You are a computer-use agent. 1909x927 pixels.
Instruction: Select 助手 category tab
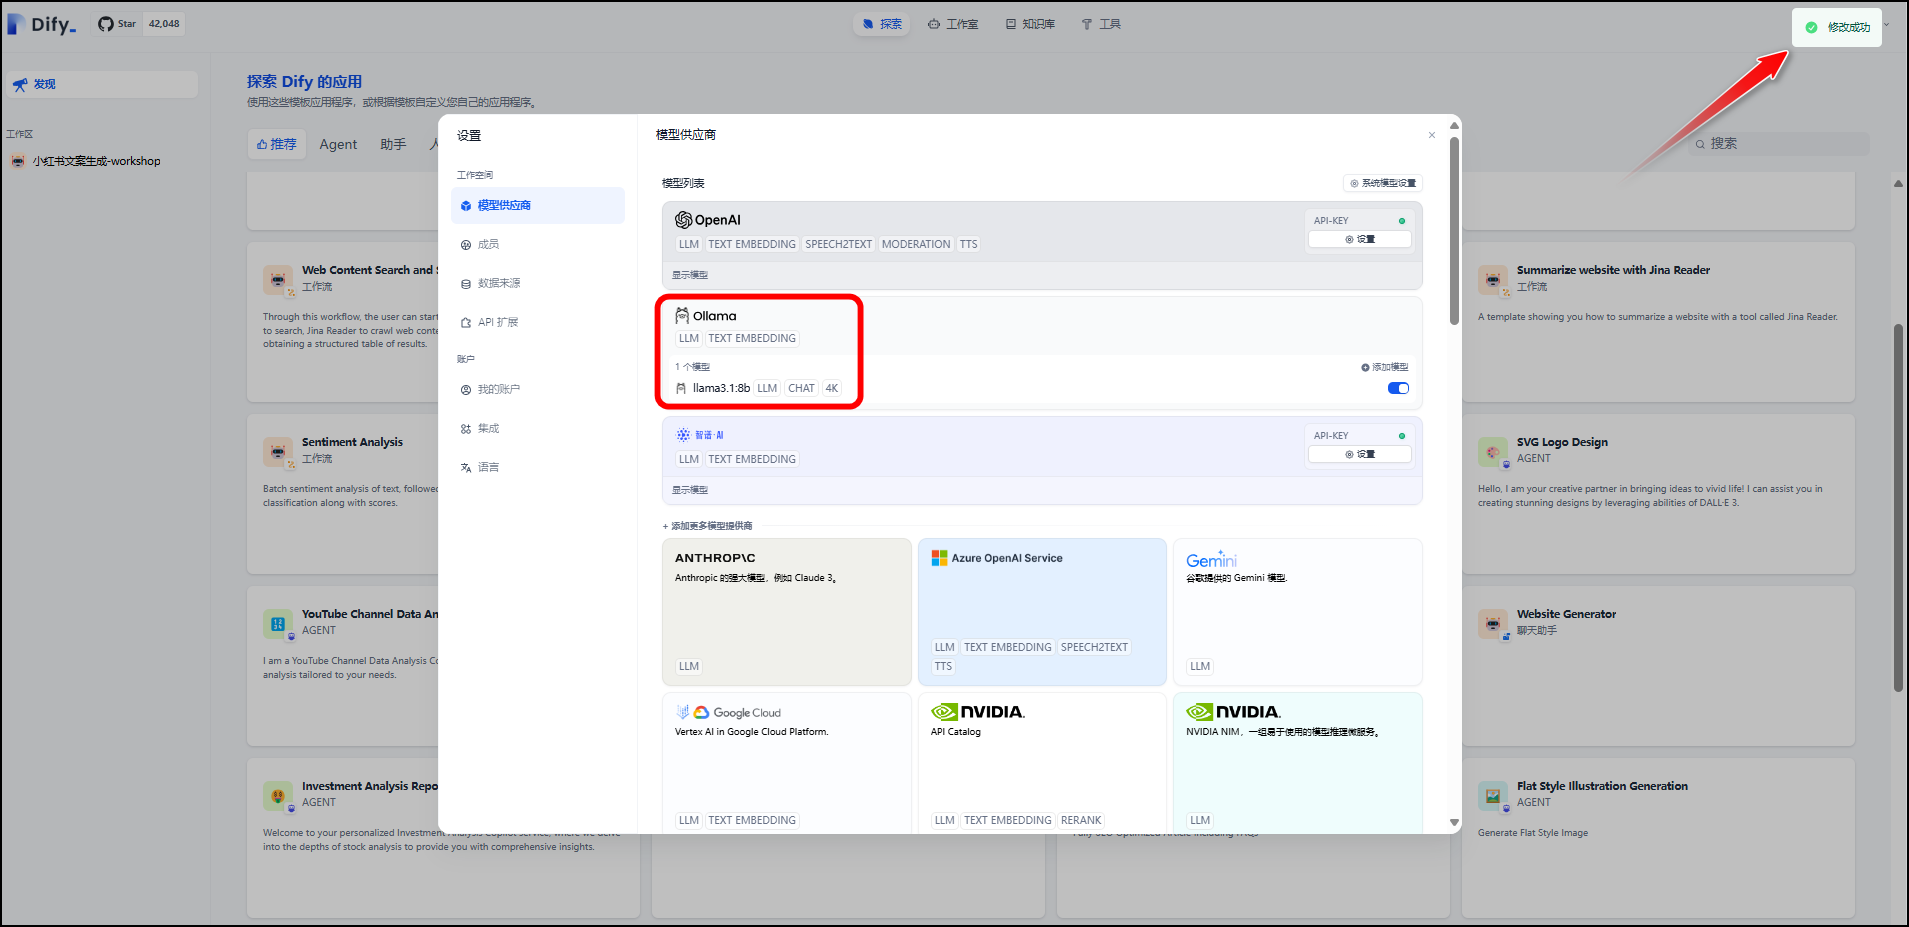coord(393,144)
